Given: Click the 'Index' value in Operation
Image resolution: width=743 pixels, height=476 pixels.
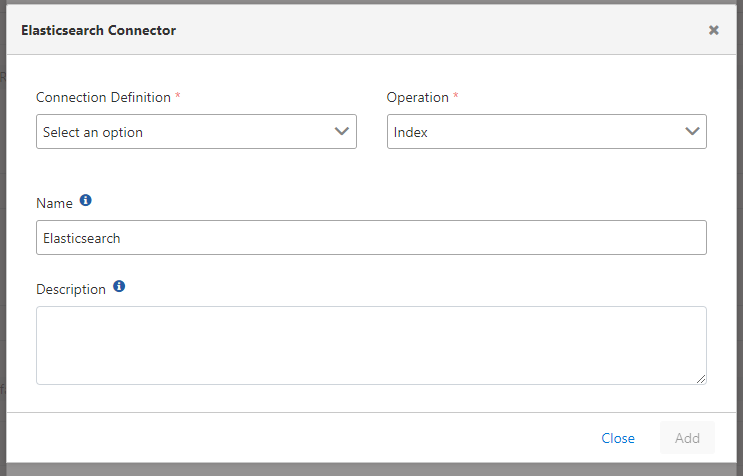Looking at the screenshot, I should pos(411,132).
